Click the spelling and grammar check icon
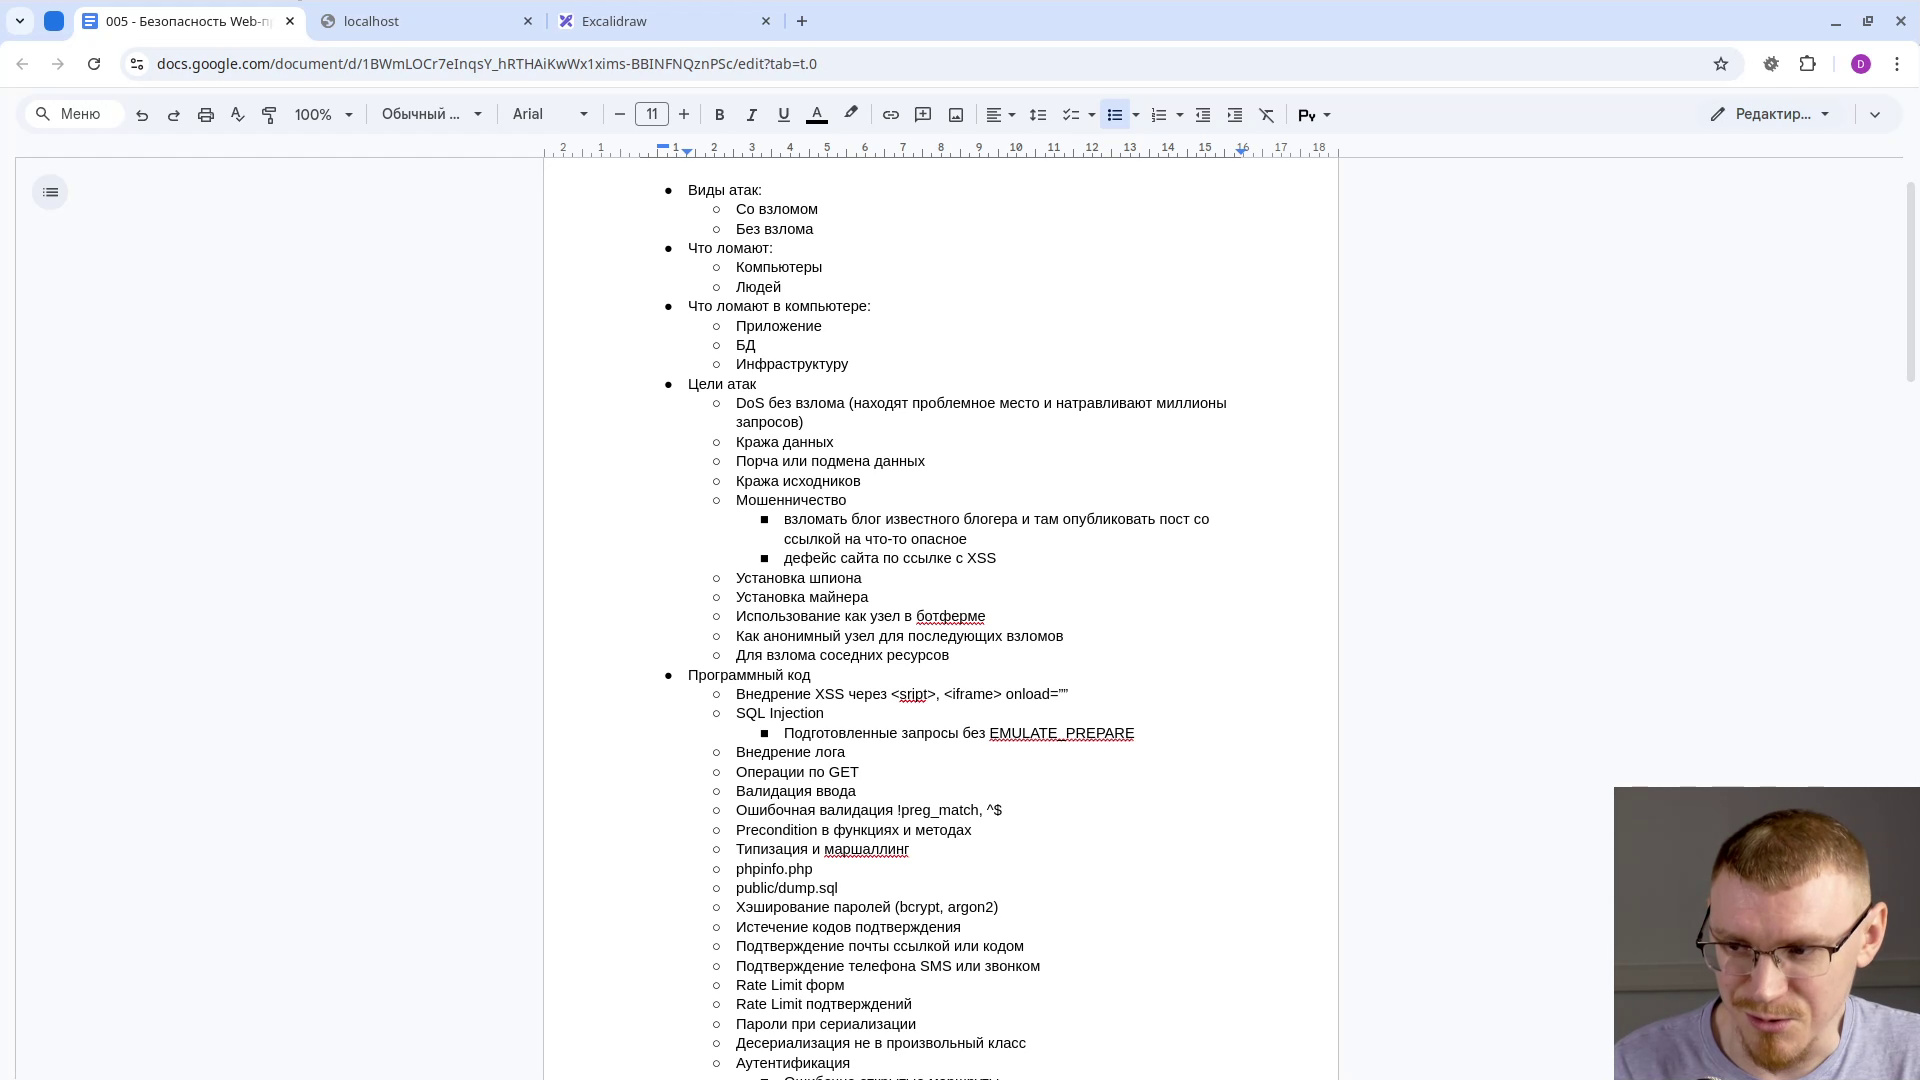This screenshot has width=1920, height=1080. (237, 115)
